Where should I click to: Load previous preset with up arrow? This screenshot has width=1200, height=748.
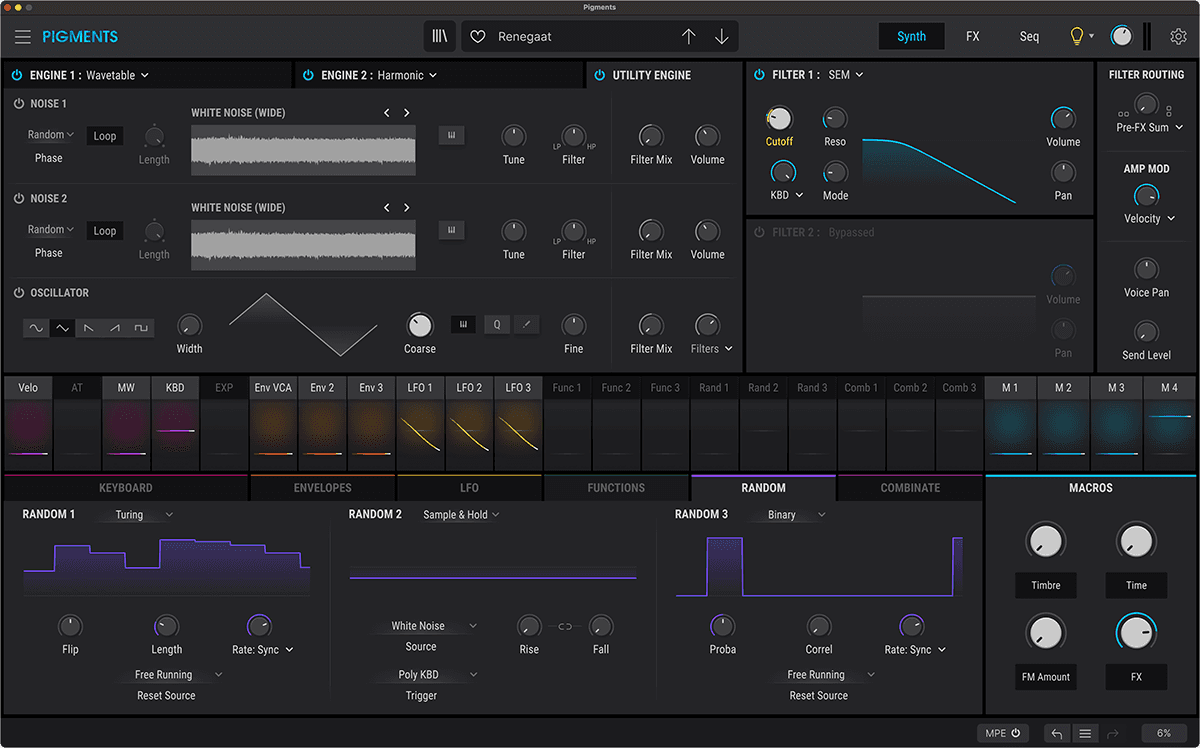[x=688, y=37]
